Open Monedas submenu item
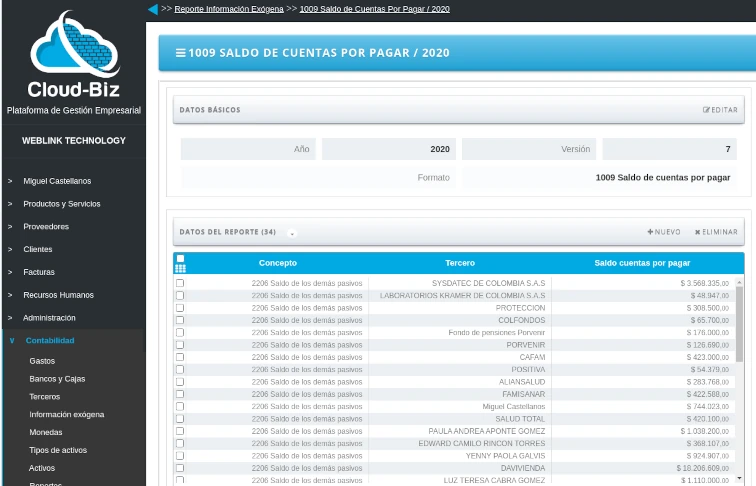The width and height of the screenshot is (756, 486). [45, 432]
